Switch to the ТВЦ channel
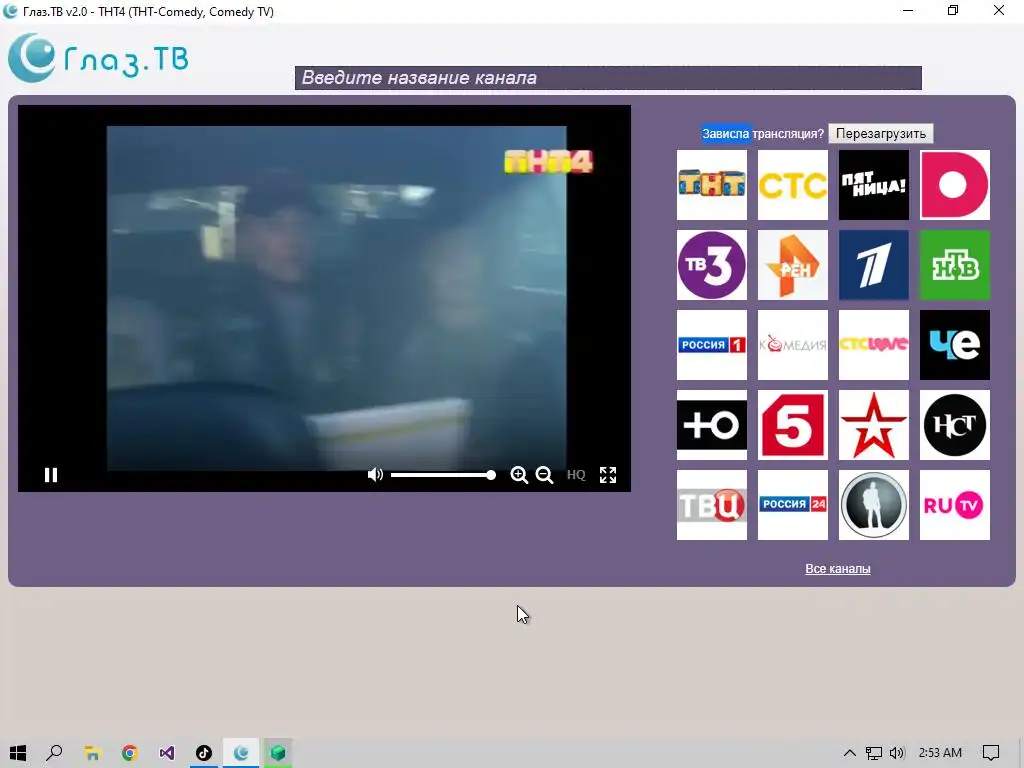The image size is (1024, 768). tap(711, 505)
